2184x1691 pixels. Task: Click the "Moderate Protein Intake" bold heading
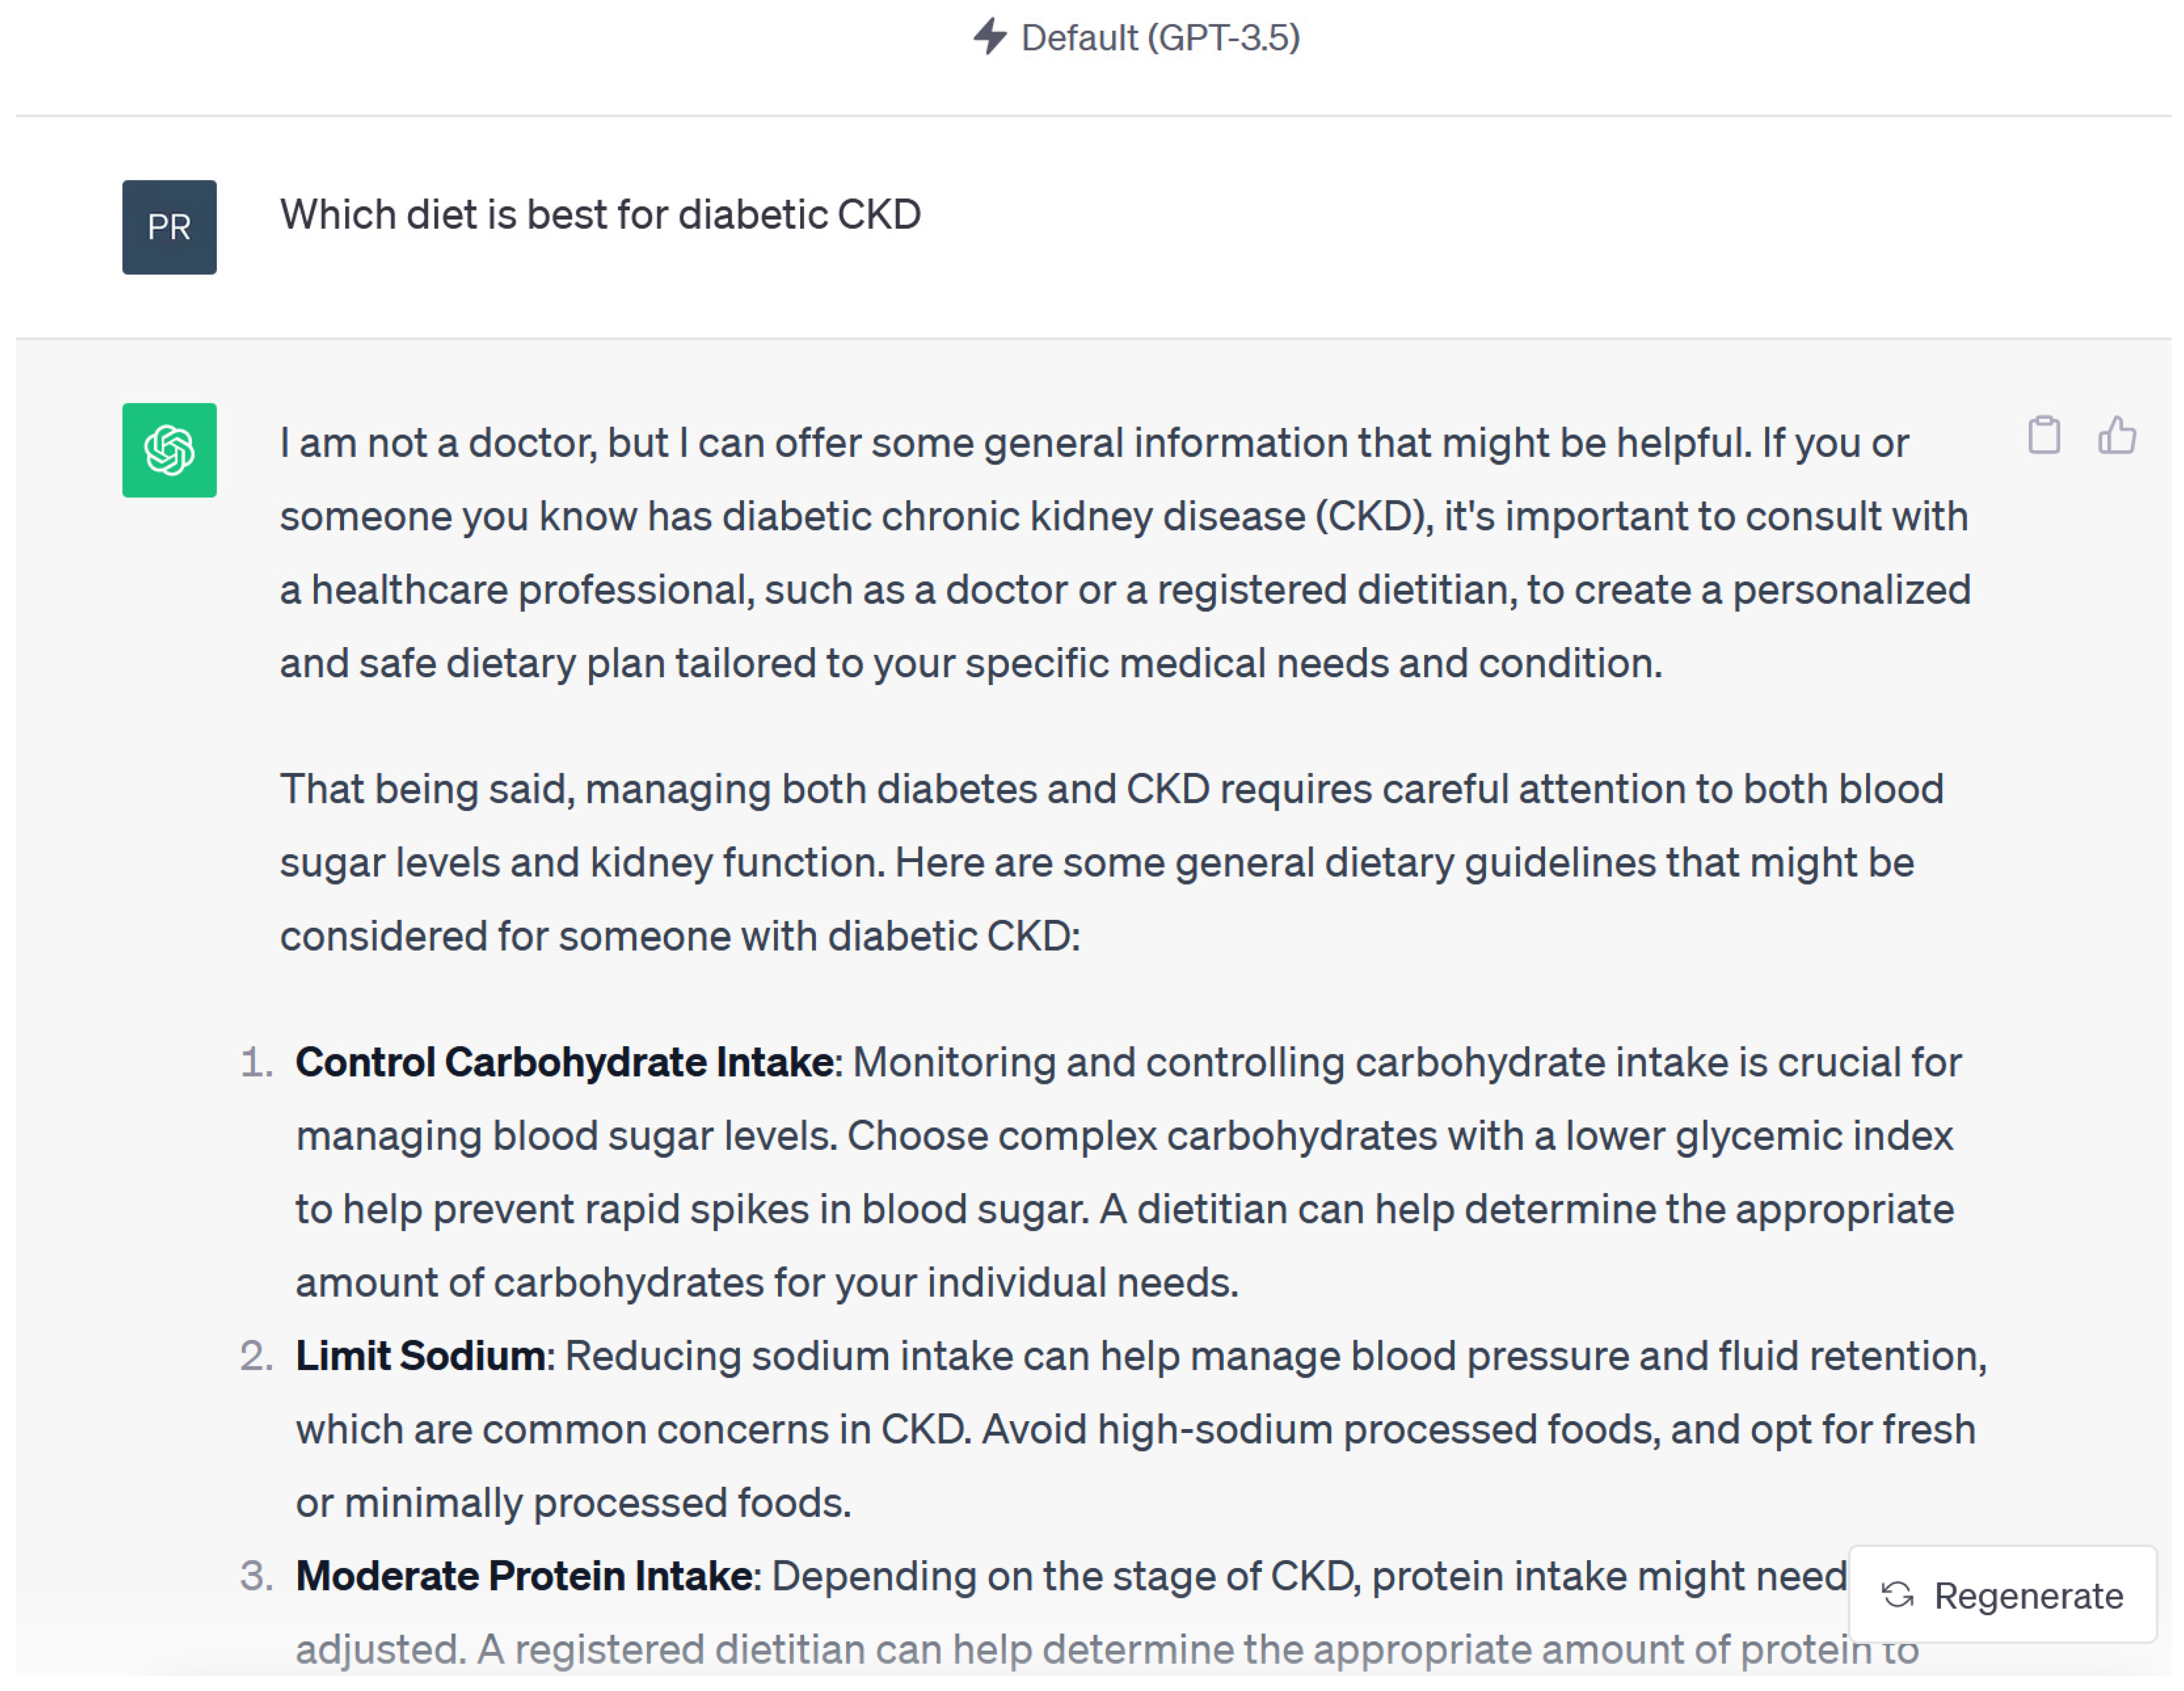525,1576
